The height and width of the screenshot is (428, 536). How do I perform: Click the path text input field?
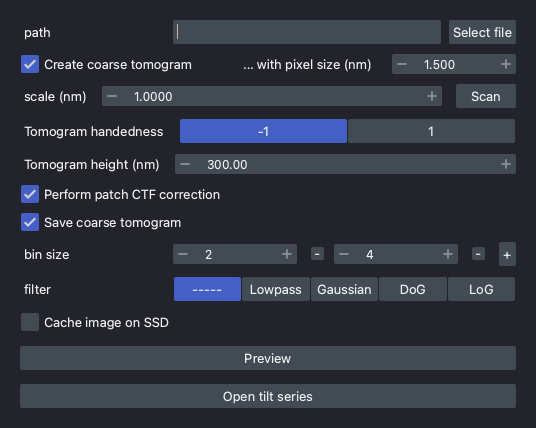[x=307, y=32]
